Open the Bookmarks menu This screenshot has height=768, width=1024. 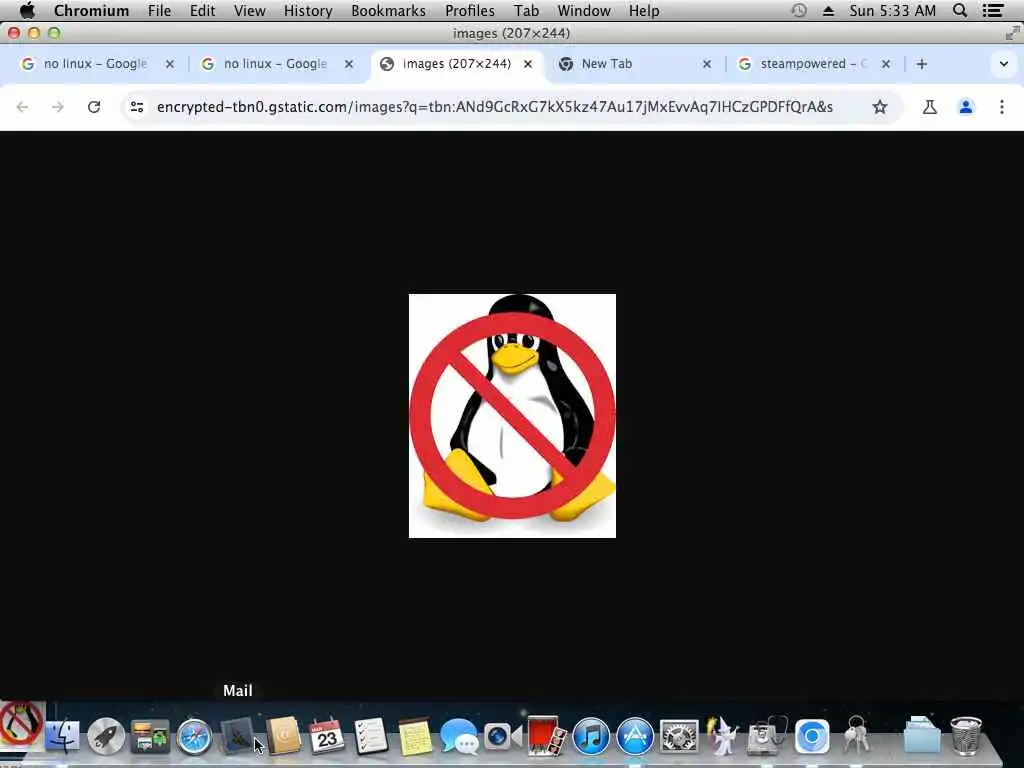click(x=389, y=11)
